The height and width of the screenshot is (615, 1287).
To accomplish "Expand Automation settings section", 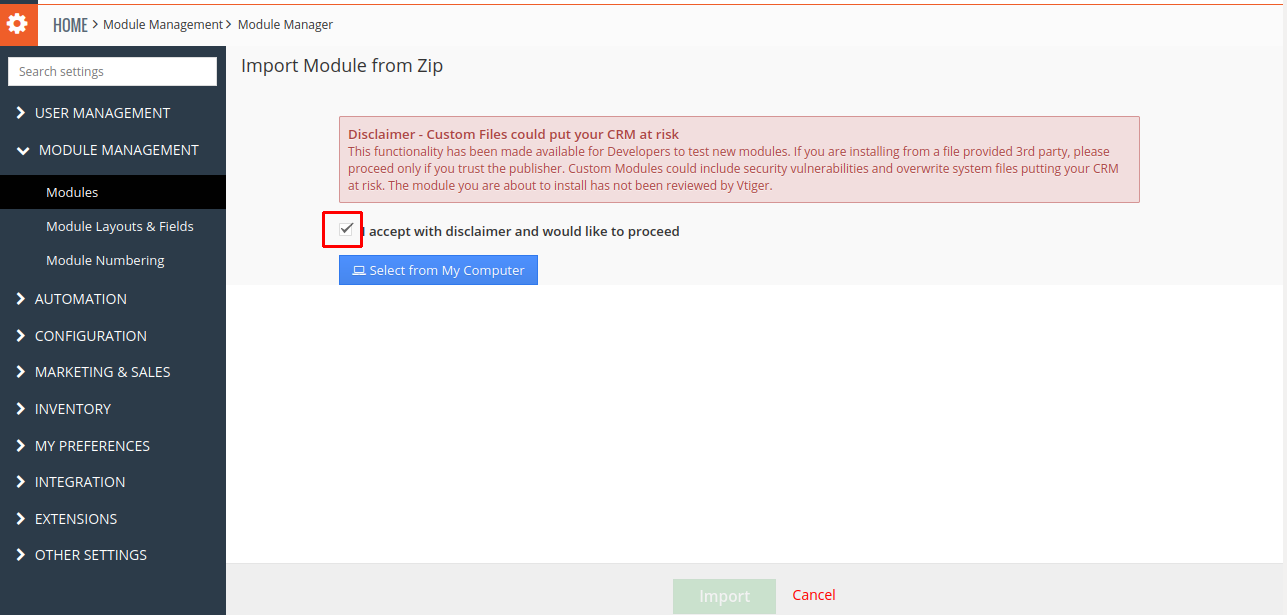I will coord(80,299).
